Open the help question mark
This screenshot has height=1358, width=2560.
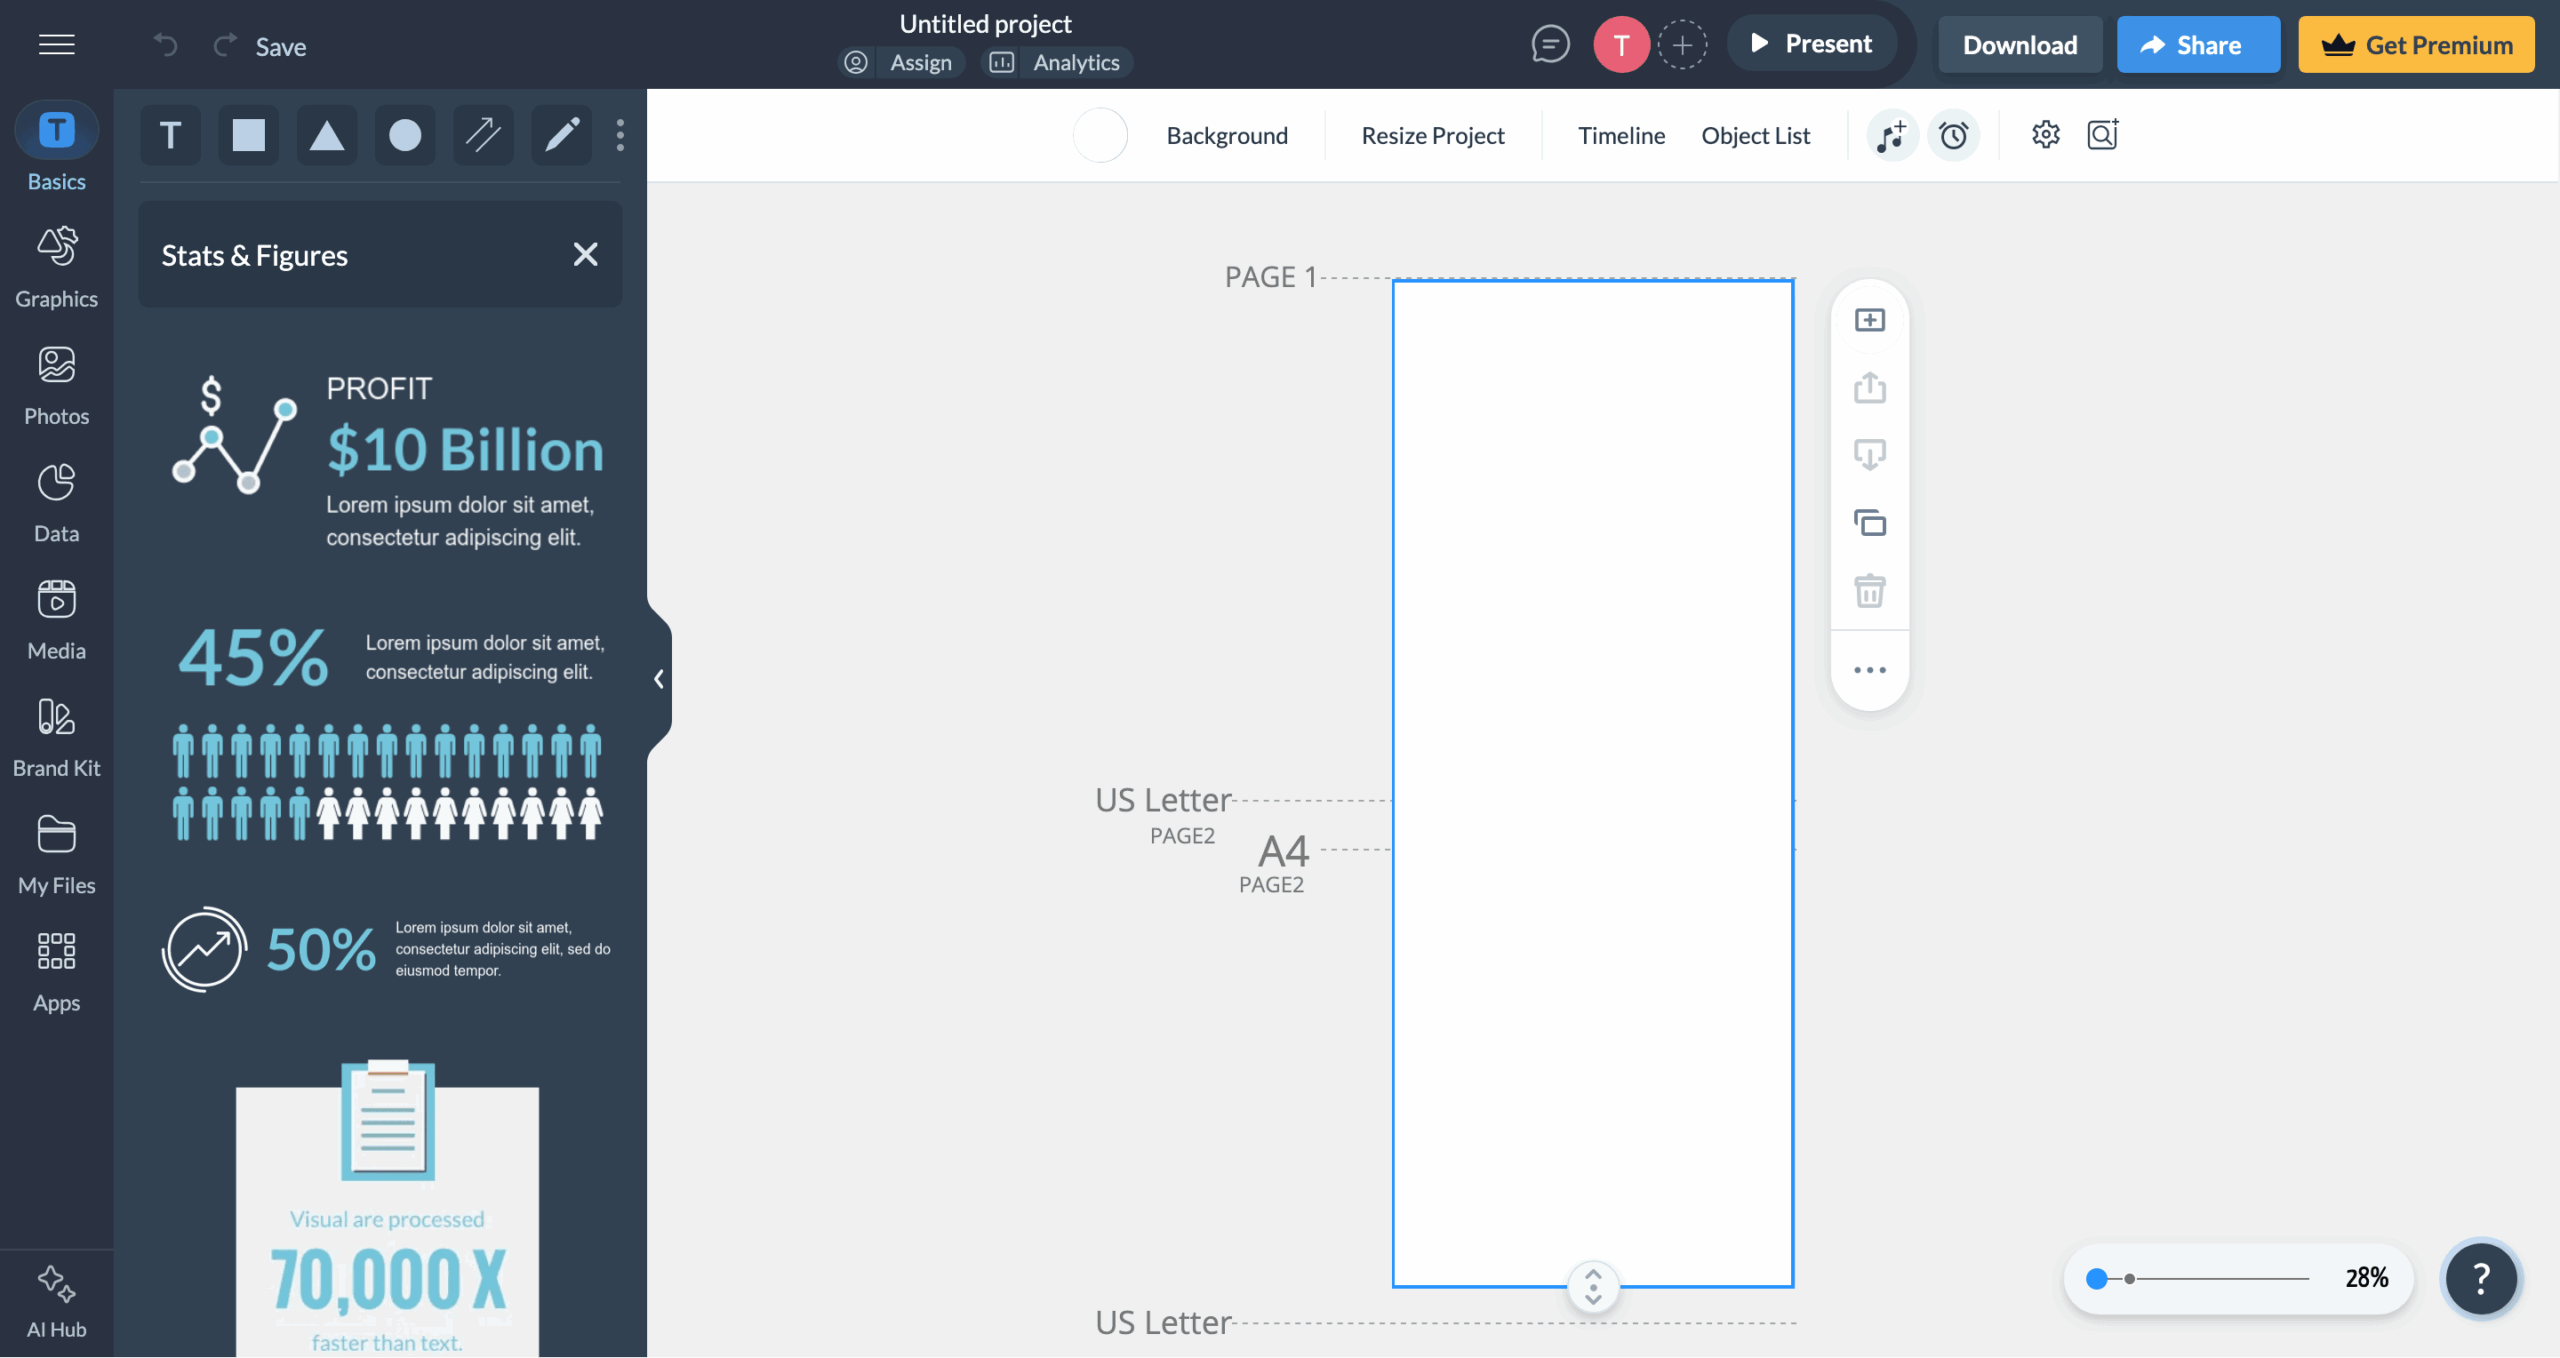click(2480, 1278)
